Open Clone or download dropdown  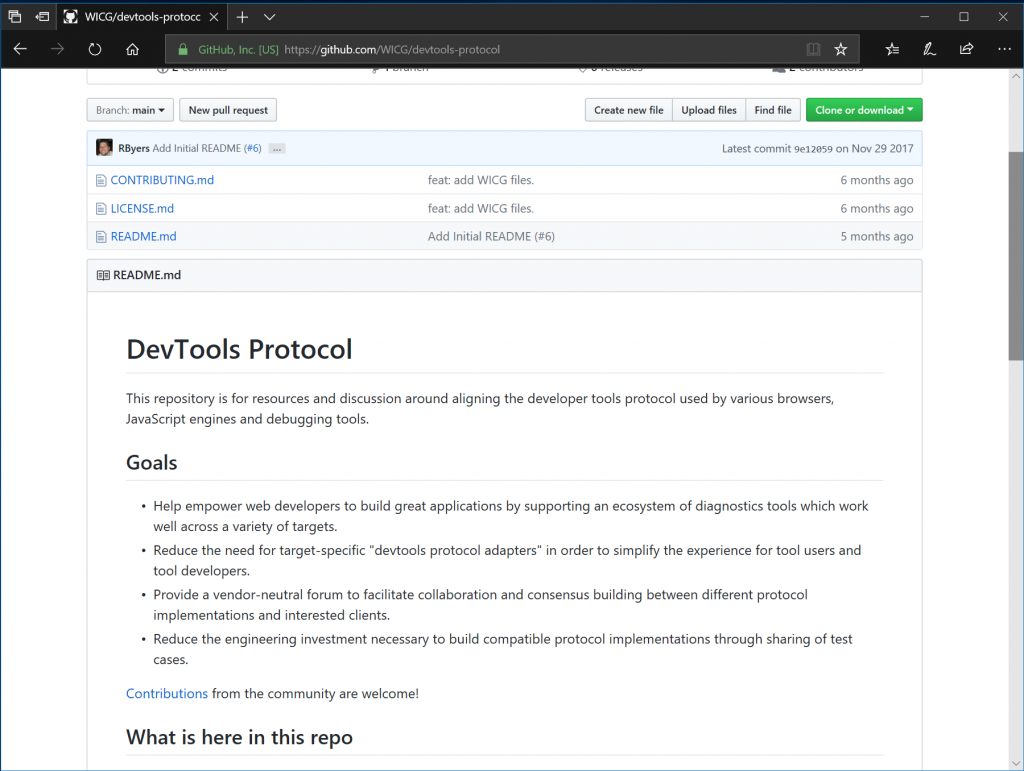[864, 110]
